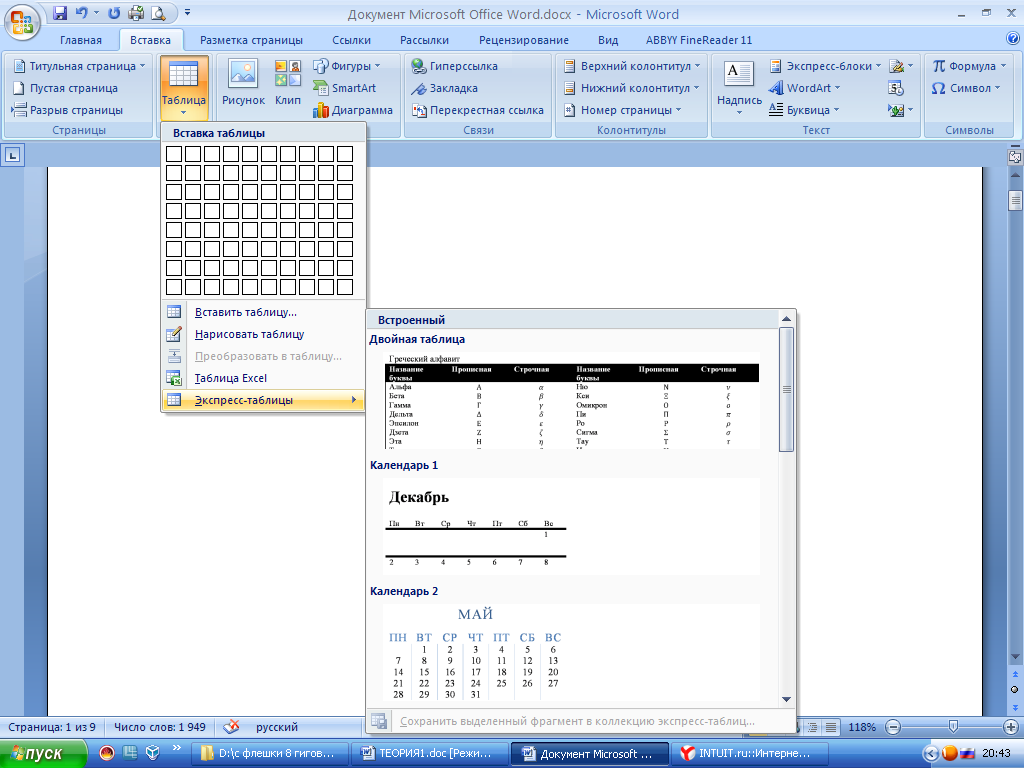This screenshot has height=768, width=1024.
Task: Click the tab stop selector at ruler corner
Action: pyautogui.click(x=13, y=155)
